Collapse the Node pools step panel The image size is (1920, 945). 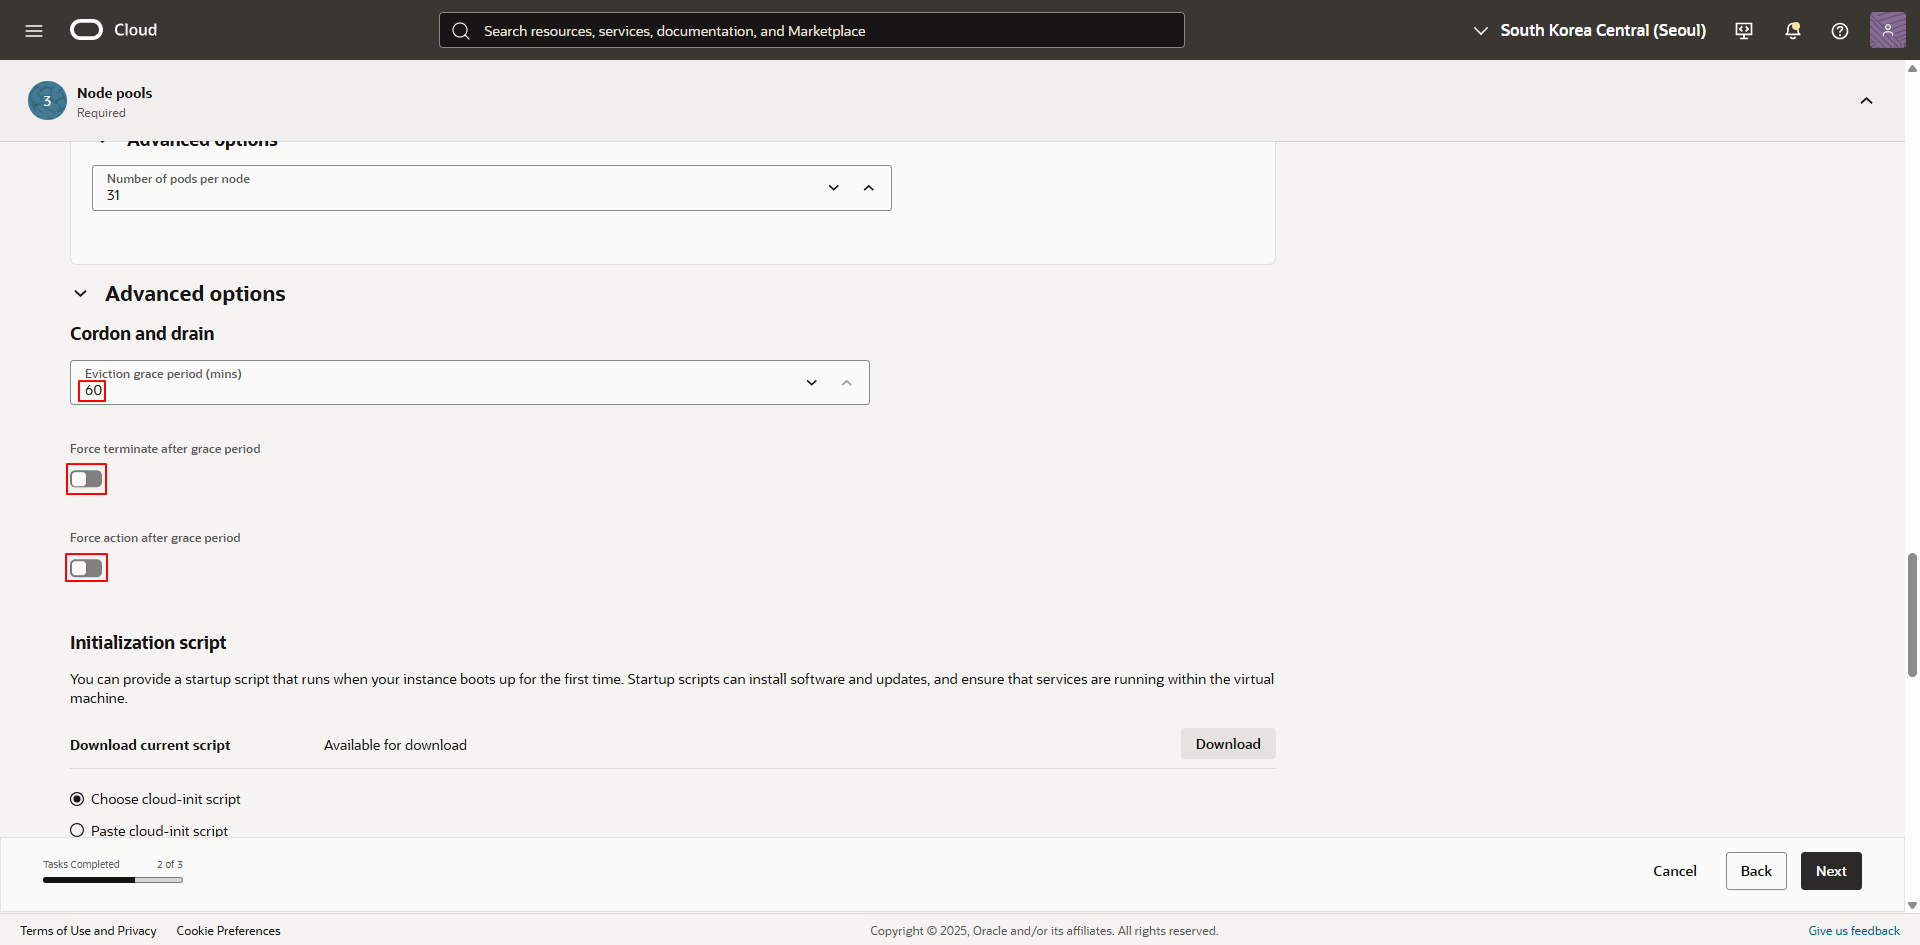(1866, 101)
